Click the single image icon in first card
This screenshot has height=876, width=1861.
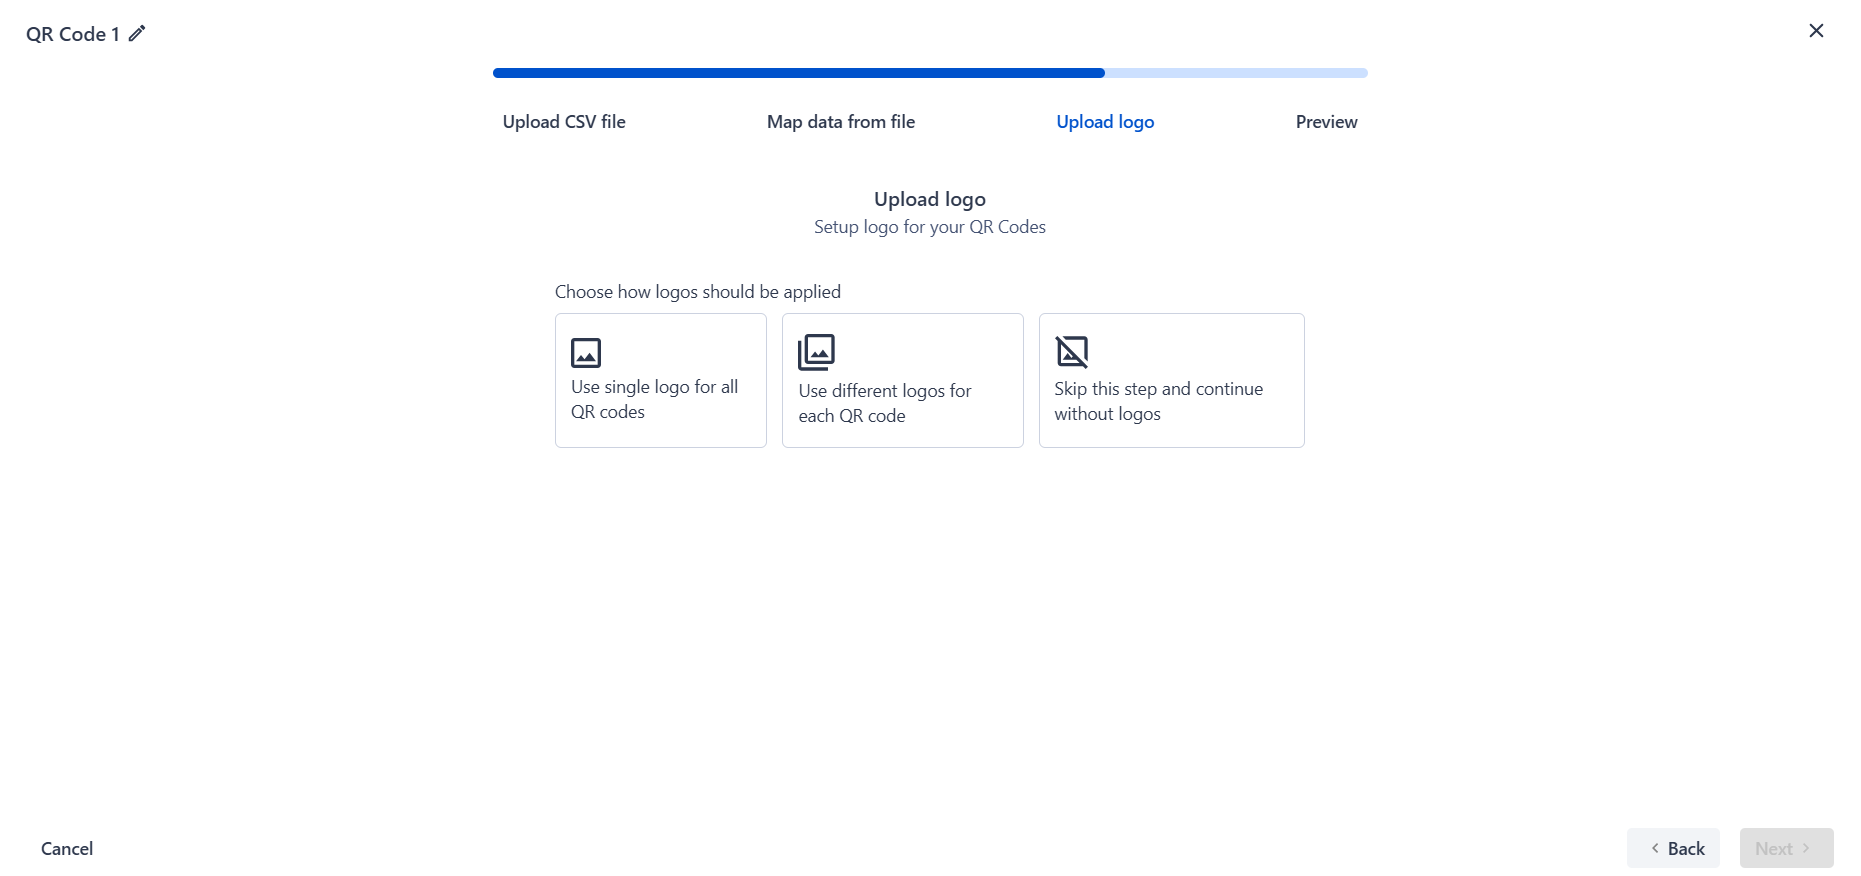click(586, 353)
